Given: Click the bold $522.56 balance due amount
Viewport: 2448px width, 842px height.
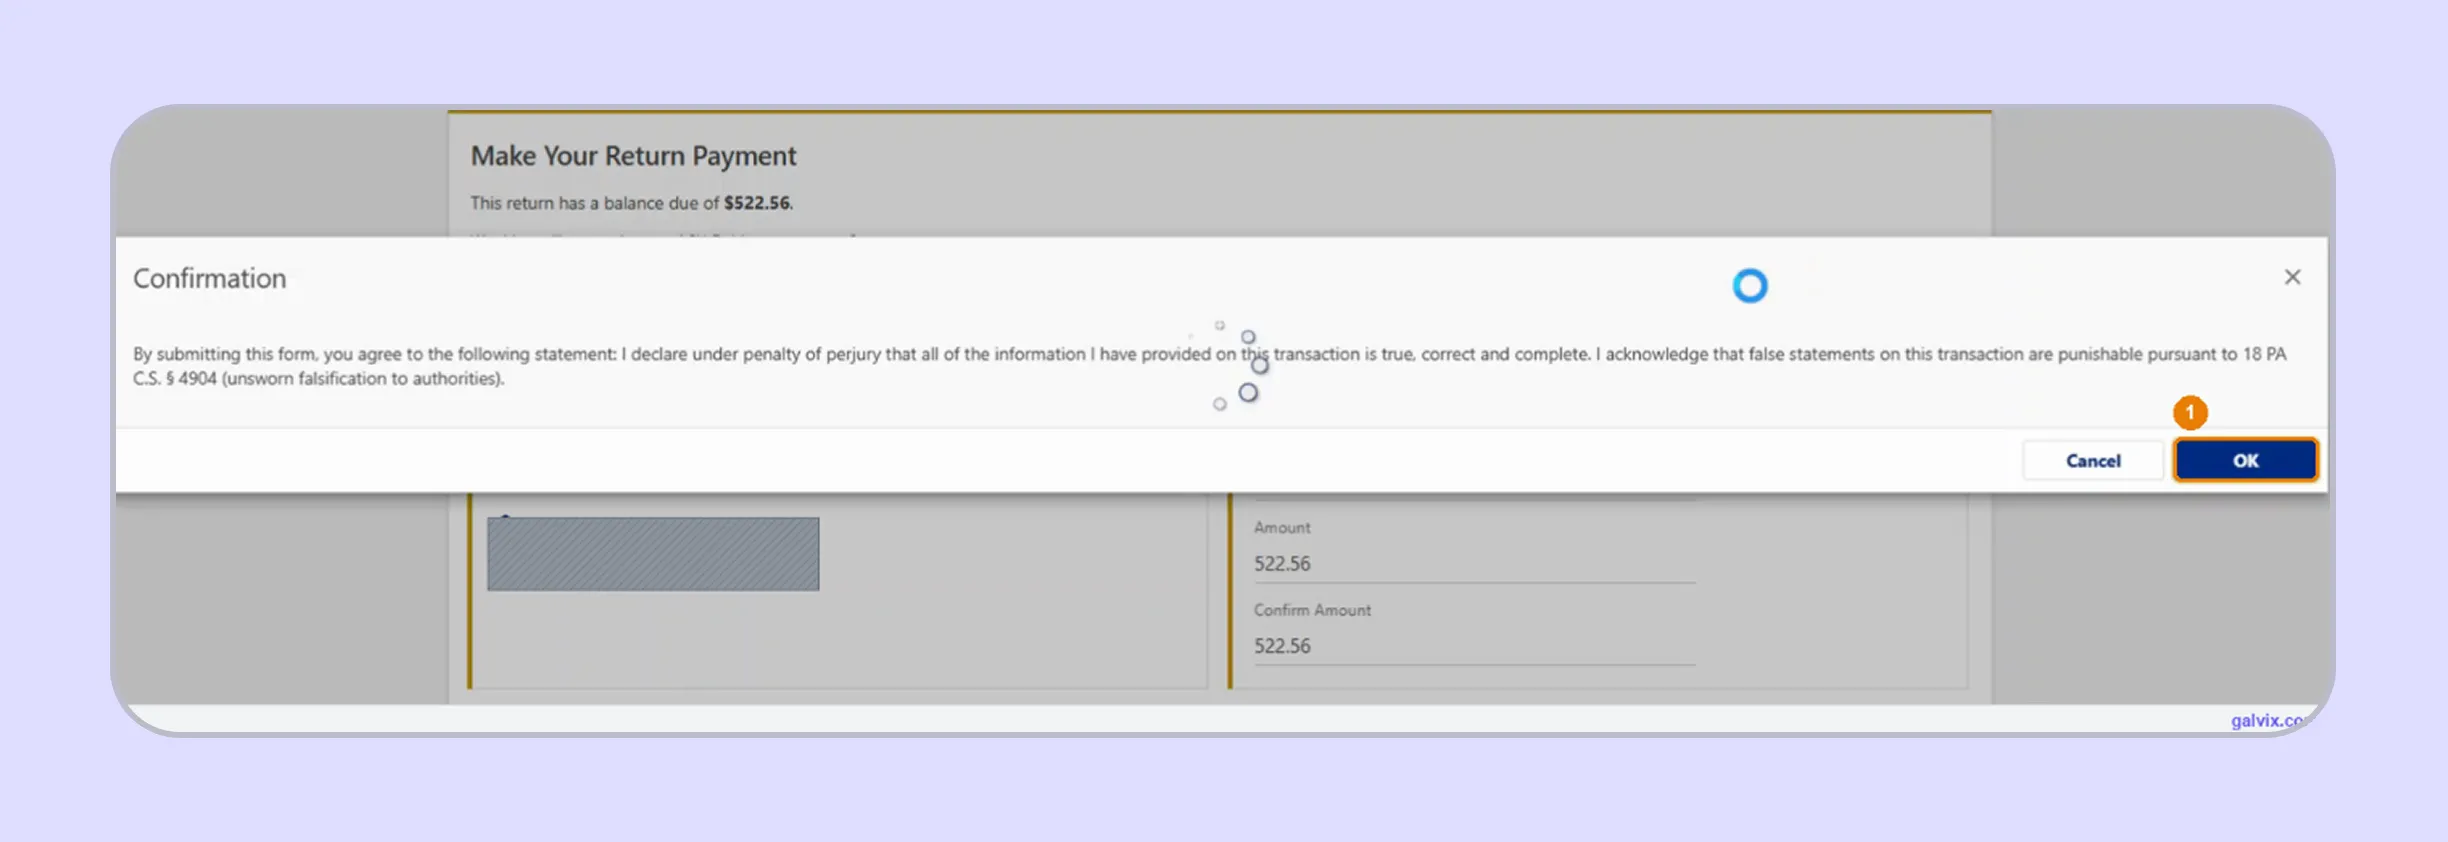Looking at the screenshot, I should pos(757,203).
